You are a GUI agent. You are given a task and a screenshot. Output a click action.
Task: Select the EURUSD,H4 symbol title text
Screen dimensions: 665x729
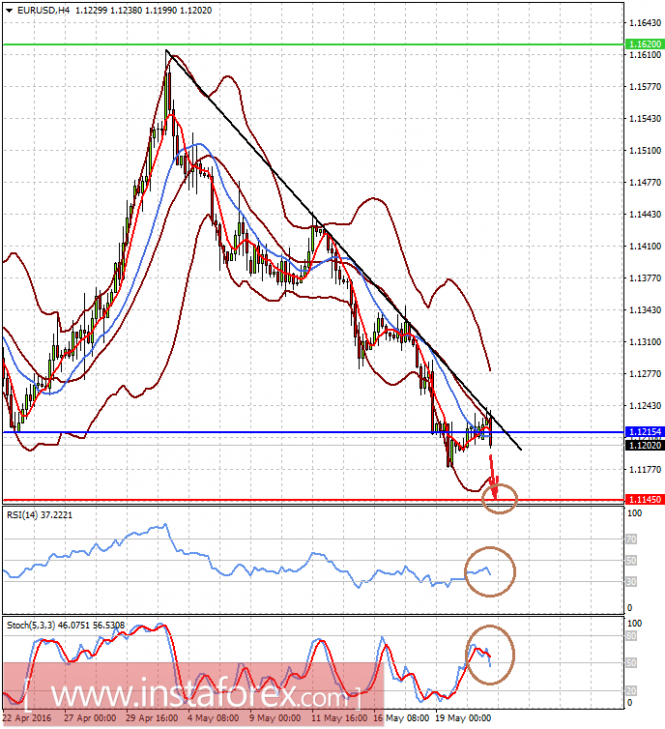click(43, 10)
